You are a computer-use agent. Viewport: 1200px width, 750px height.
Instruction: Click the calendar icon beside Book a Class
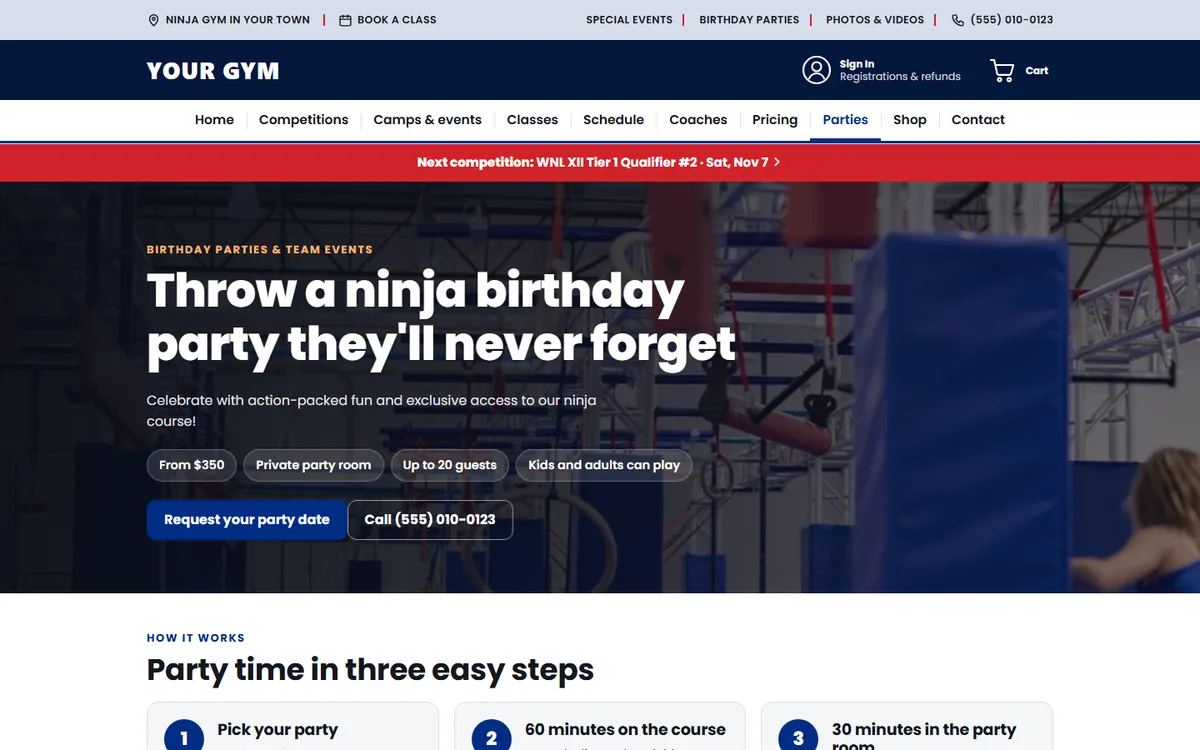click(x=345, y=20)
